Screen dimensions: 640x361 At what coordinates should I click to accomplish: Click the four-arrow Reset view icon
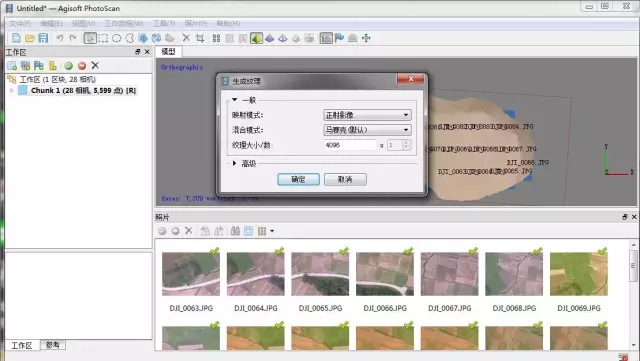pos(366,38)
